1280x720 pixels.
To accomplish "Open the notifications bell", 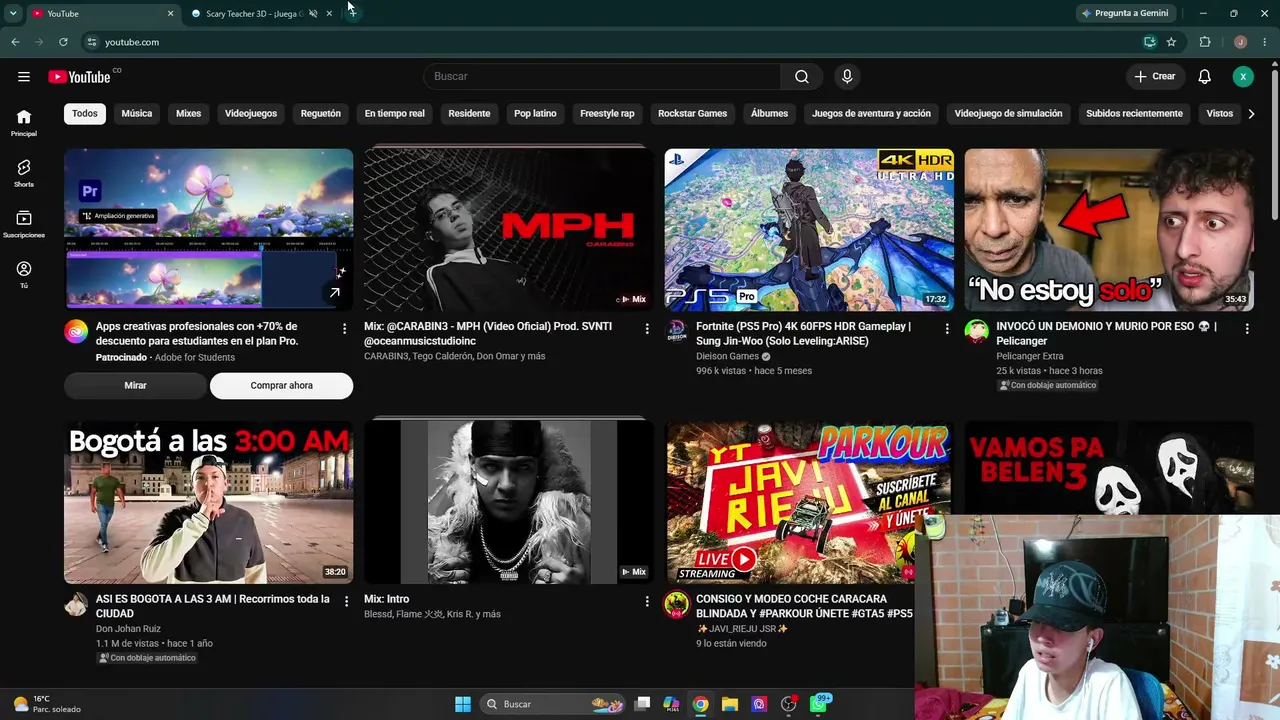I will coord(1205,77).
